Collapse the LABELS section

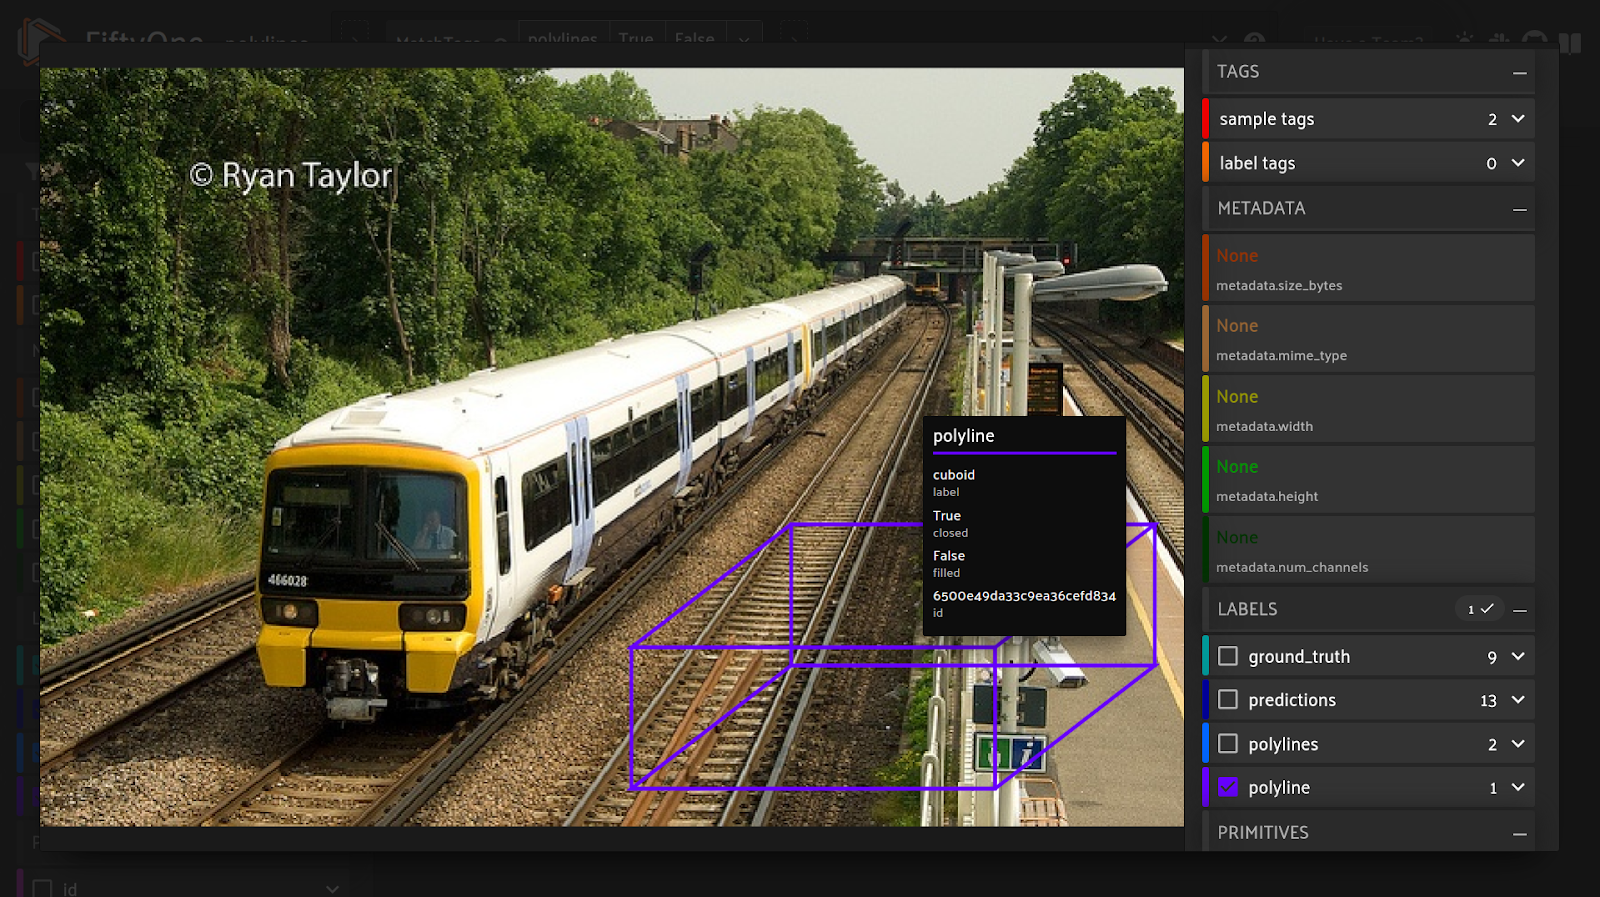coord(1519,610)
